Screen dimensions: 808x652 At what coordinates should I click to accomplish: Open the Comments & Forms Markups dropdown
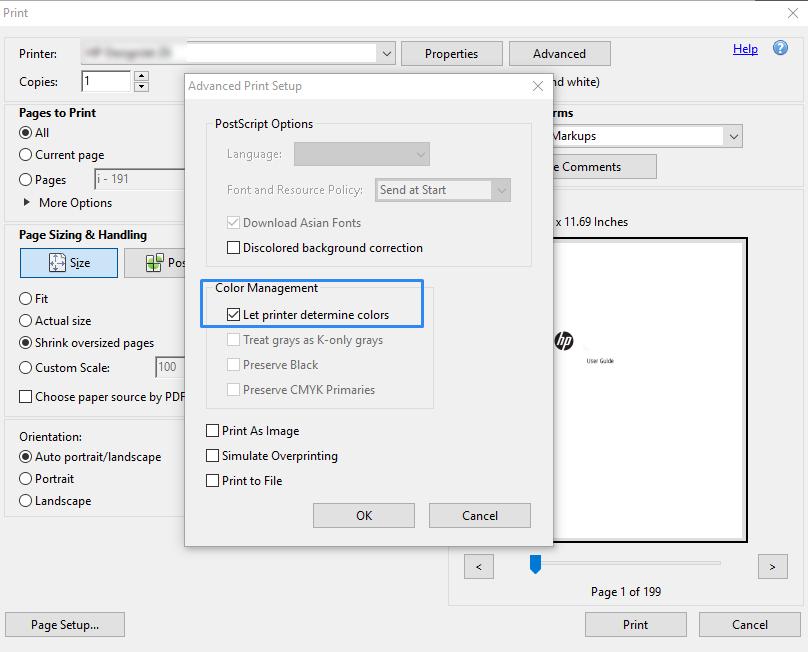tap(734, 137)
